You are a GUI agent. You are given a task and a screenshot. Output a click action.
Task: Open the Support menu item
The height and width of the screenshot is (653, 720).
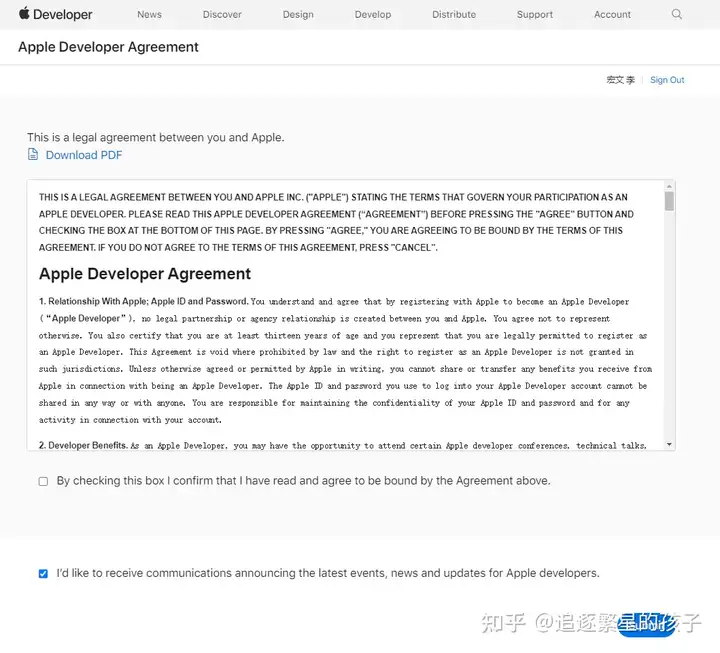pos(534,14)
